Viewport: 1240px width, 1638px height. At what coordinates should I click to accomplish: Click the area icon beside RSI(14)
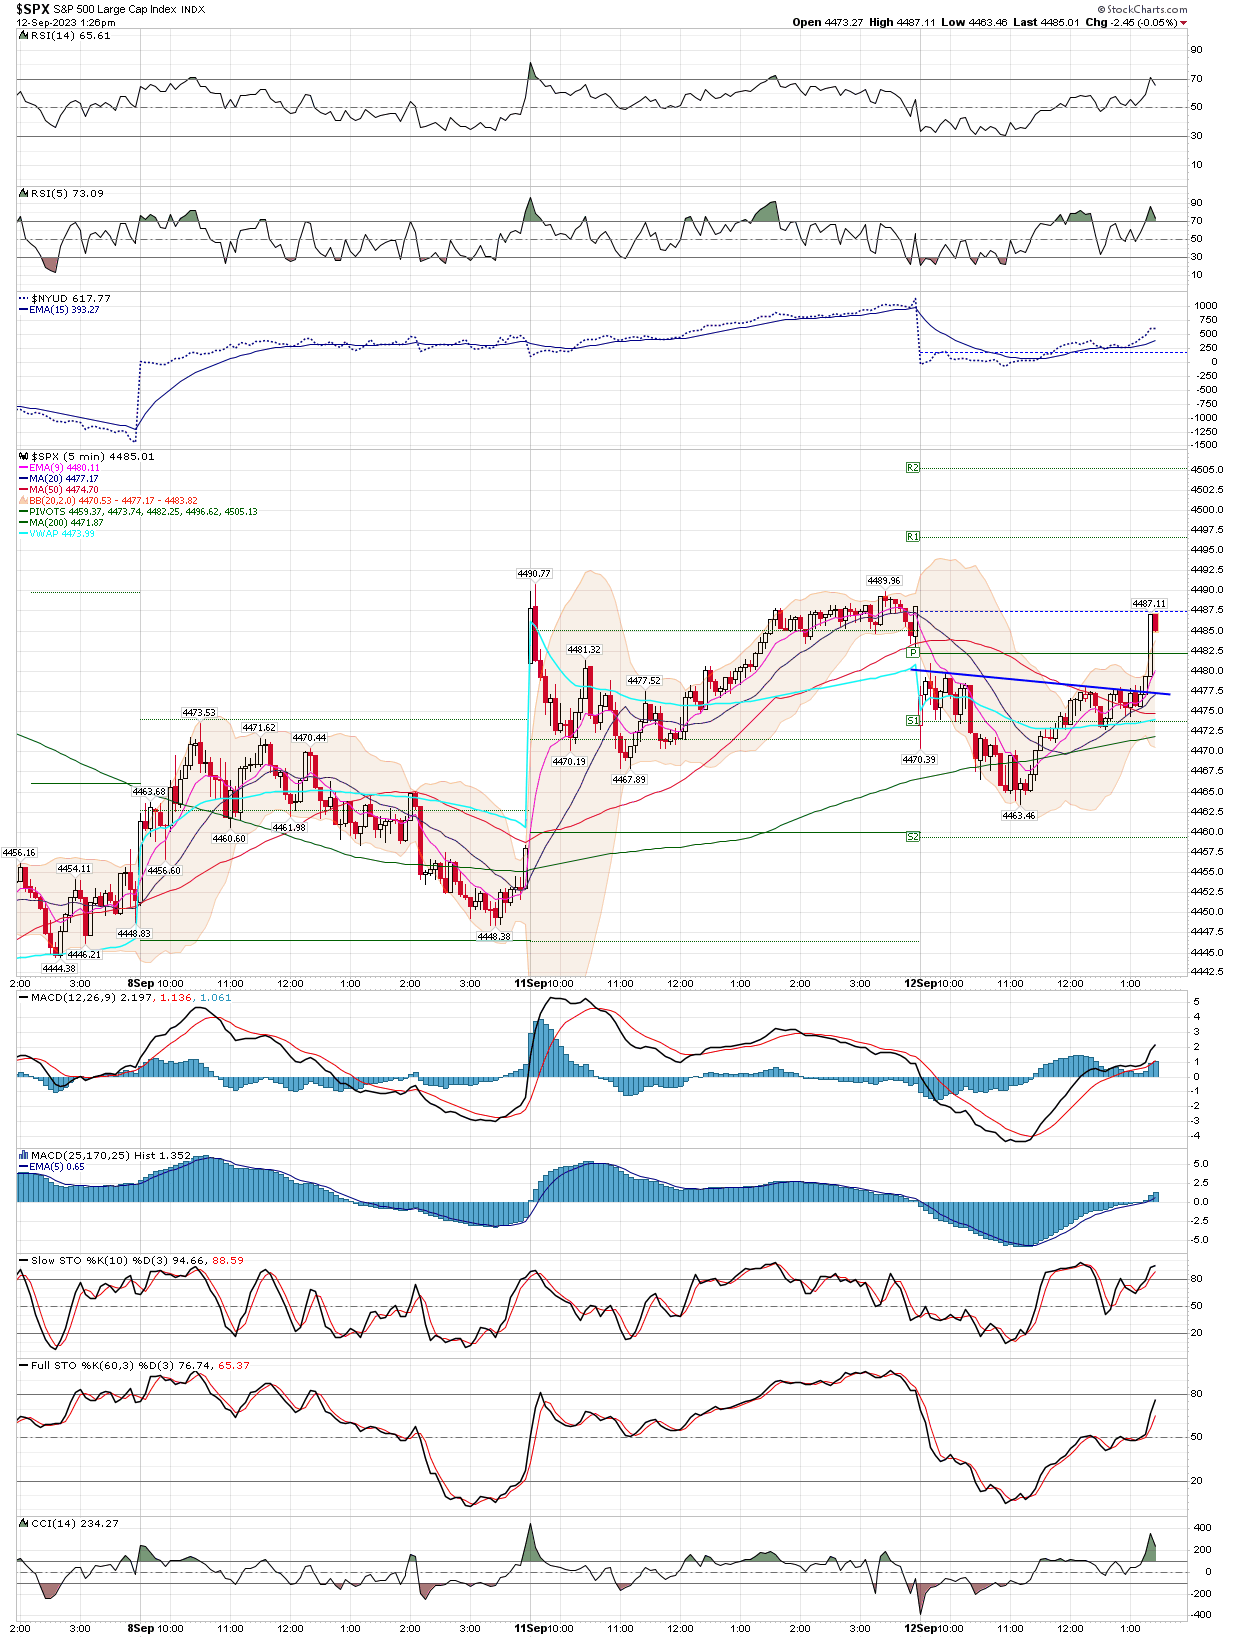23,36
